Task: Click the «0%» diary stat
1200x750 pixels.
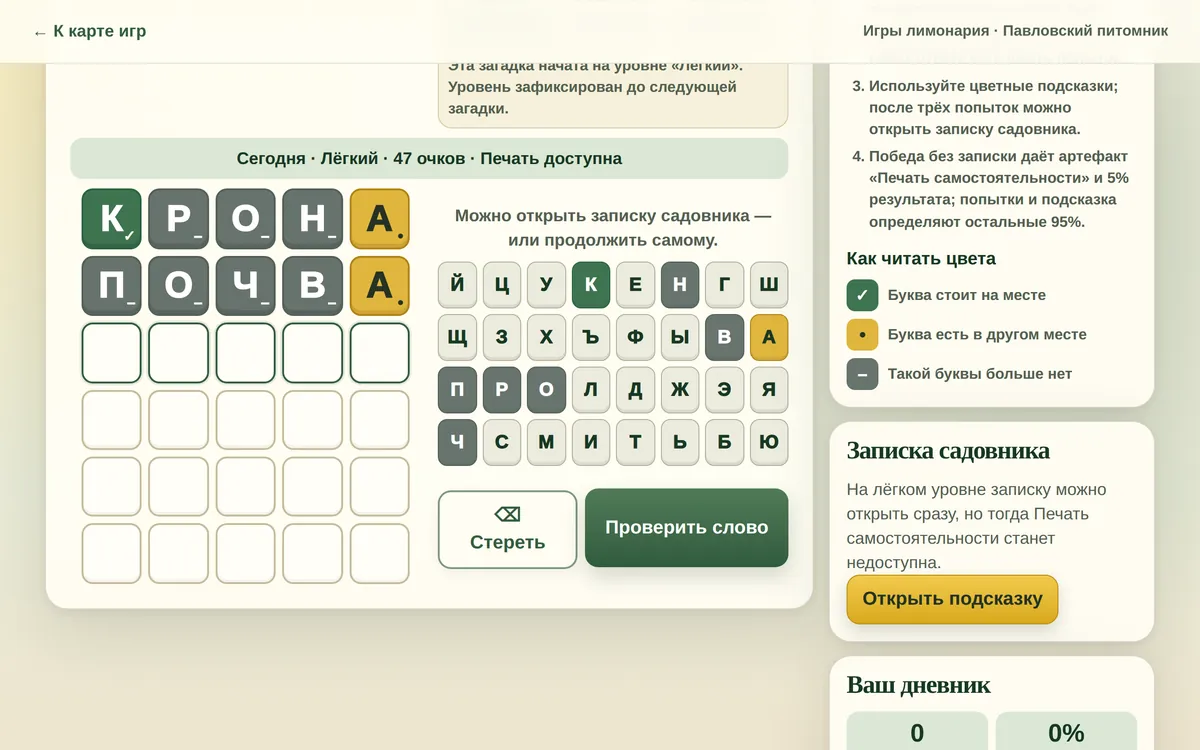Action: [x=1066, y=732]
